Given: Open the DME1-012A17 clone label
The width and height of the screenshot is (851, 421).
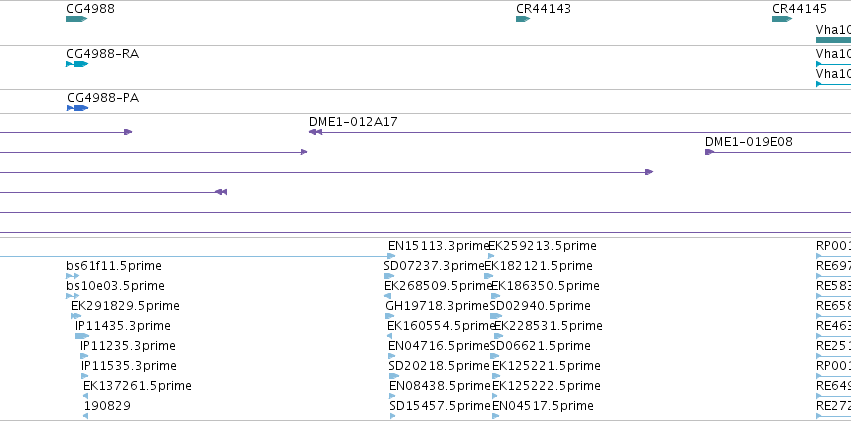Looking at the screenshot, I should pyautogui.click(x=353, y=122).
